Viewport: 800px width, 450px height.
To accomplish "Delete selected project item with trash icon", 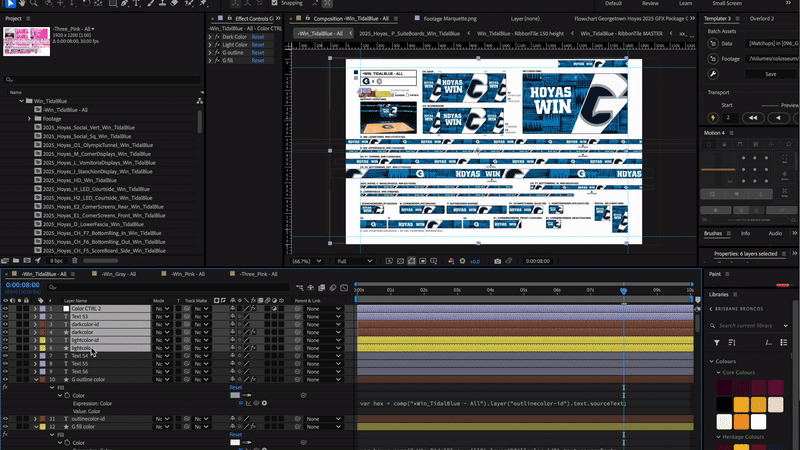I will [x=74, y=261].
